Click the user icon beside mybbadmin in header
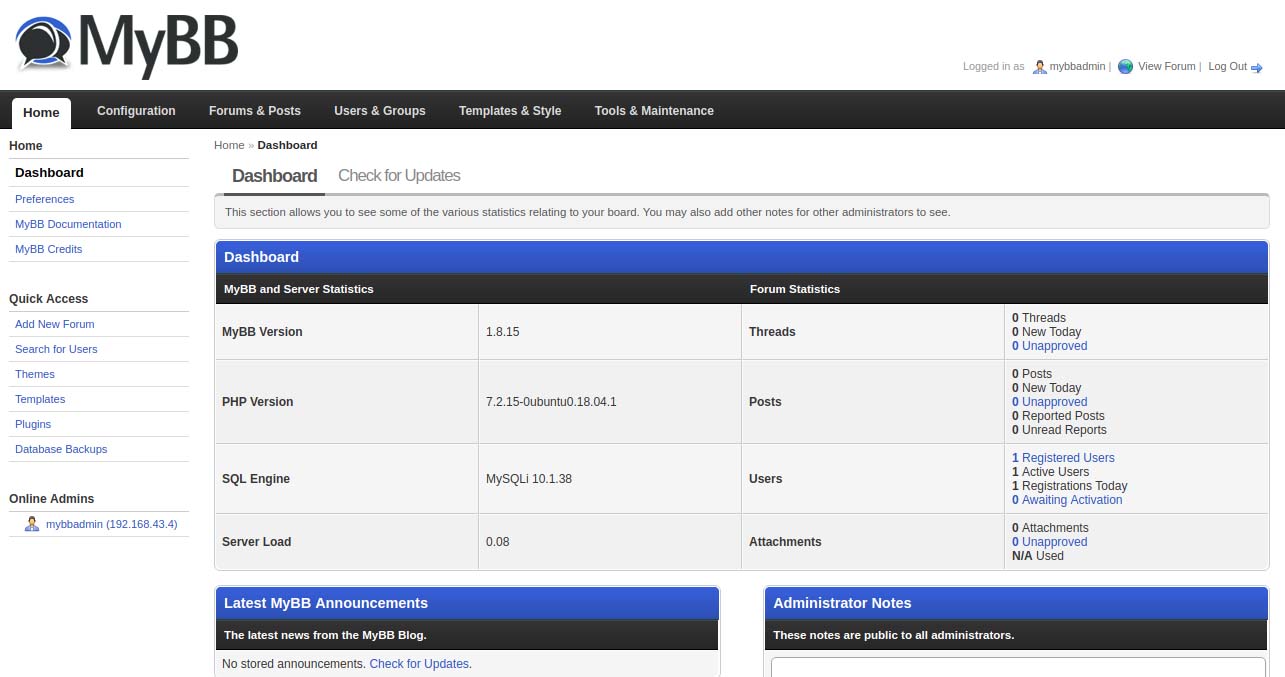Viewport: 1285px width, 677px height. coord(1038,67)
